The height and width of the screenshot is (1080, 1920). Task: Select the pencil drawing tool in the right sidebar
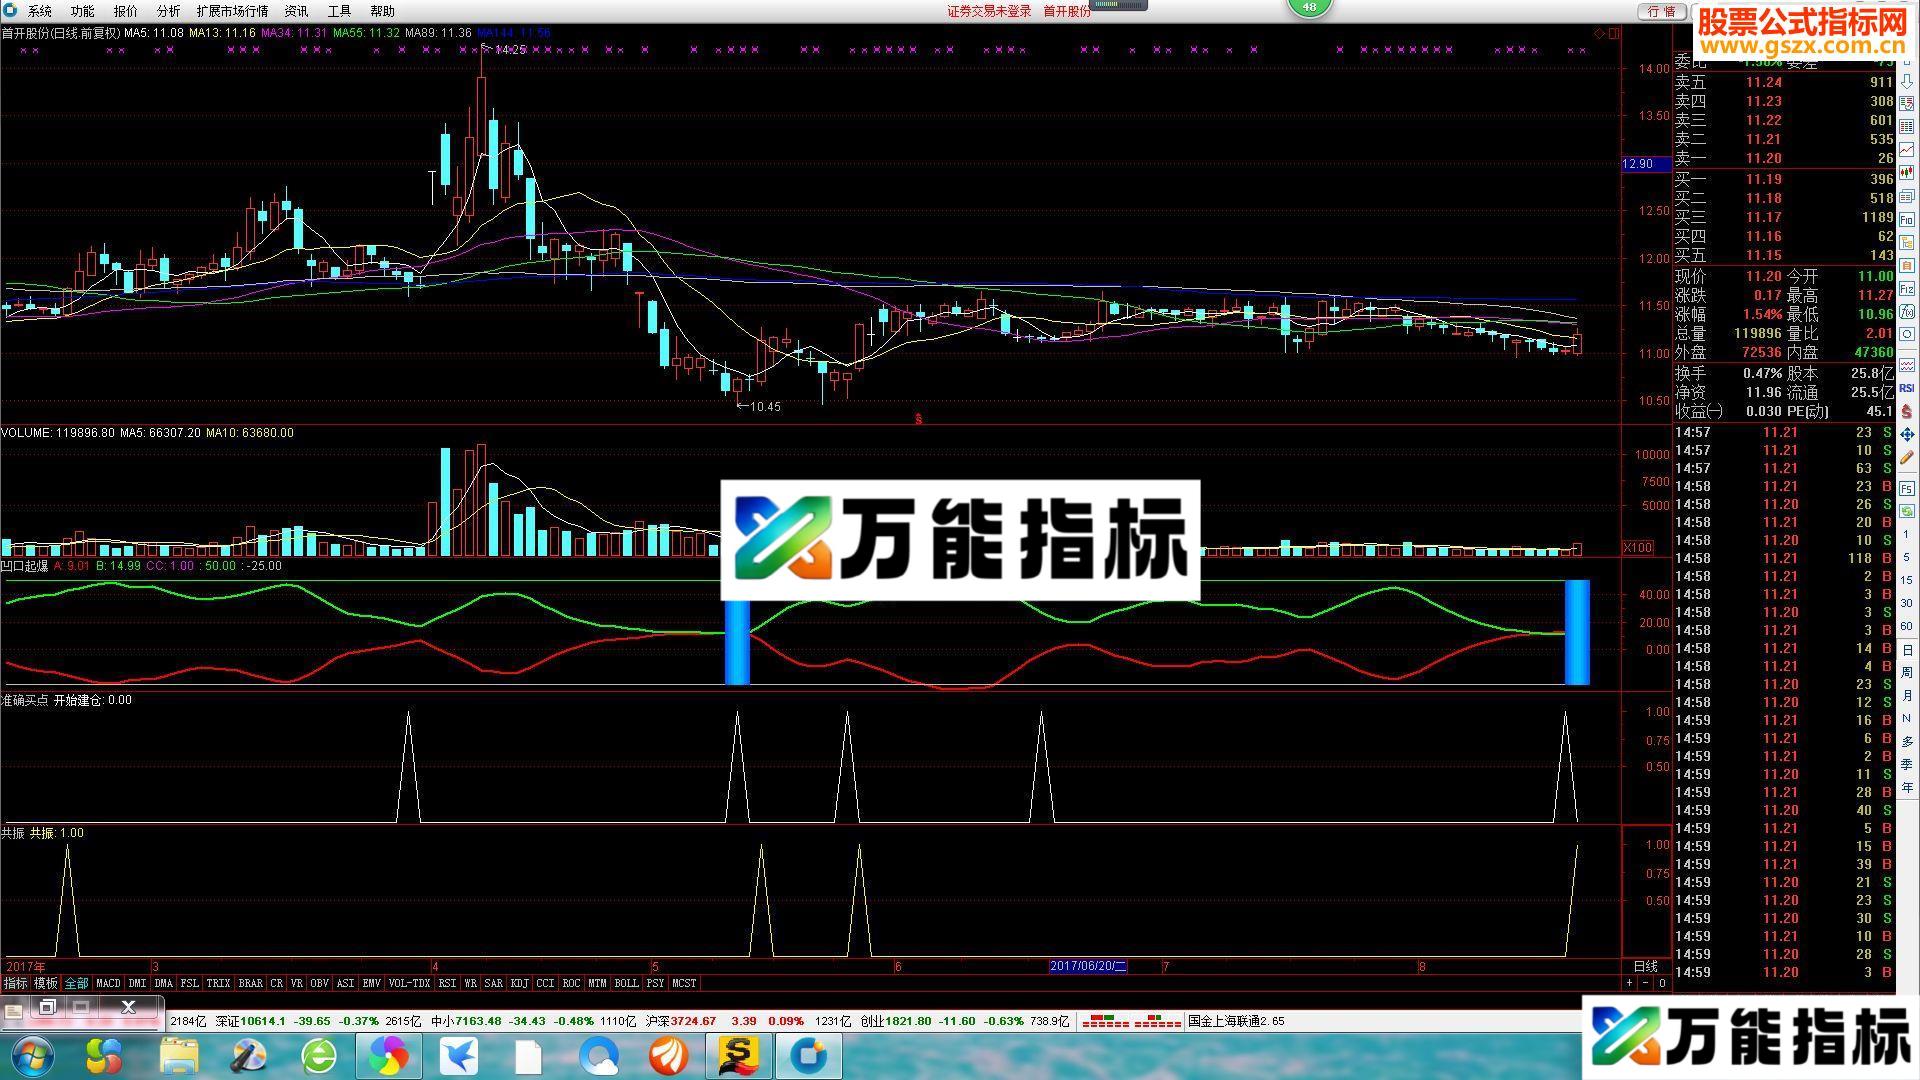pyautogui.click(x=1908, y=458)
